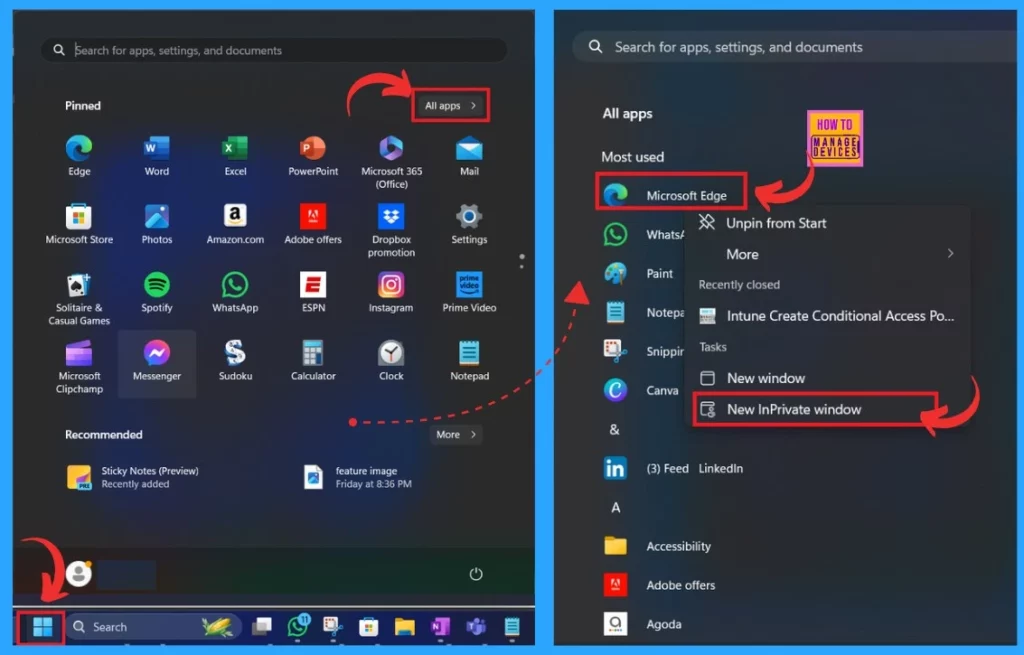Viewport: 1024px width, 655px height.
Task: Open WhatsApp in Most used list
Action: click(x=643, y=234)
